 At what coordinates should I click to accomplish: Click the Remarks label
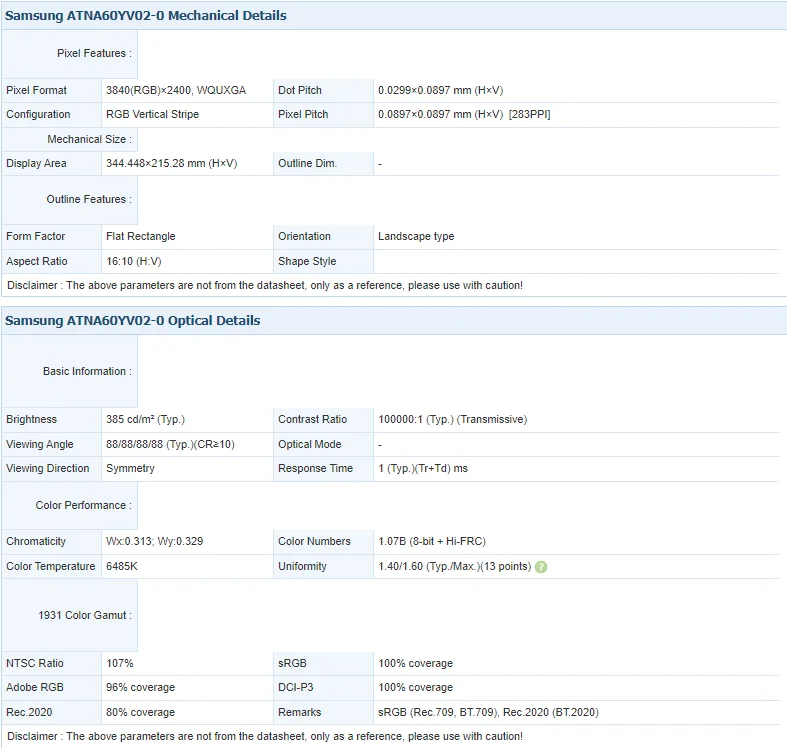(x=300, y=712)
